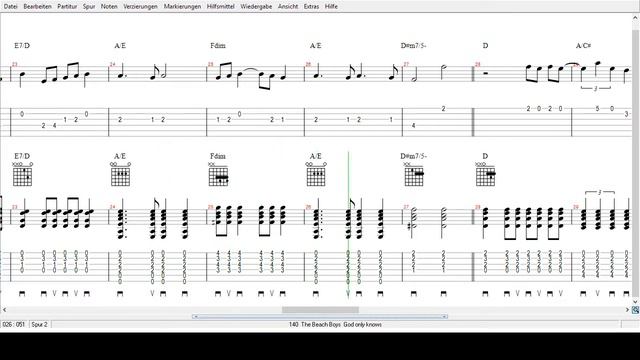Open the Markierungen menu

point(182,7)
